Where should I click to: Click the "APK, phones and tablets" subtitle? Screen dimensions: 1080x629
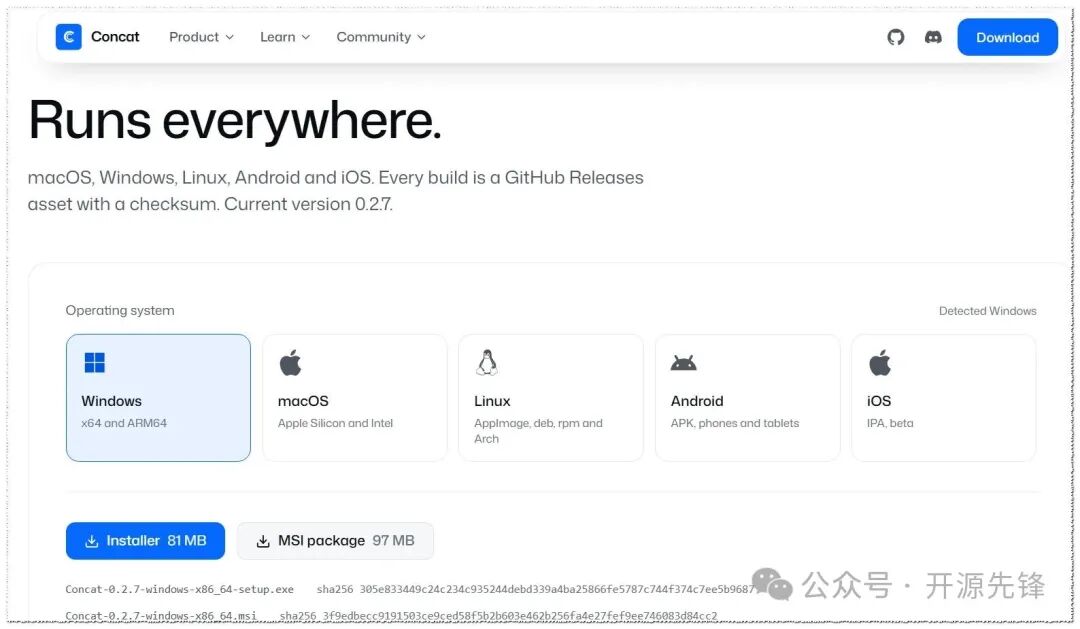click(735, 423)
